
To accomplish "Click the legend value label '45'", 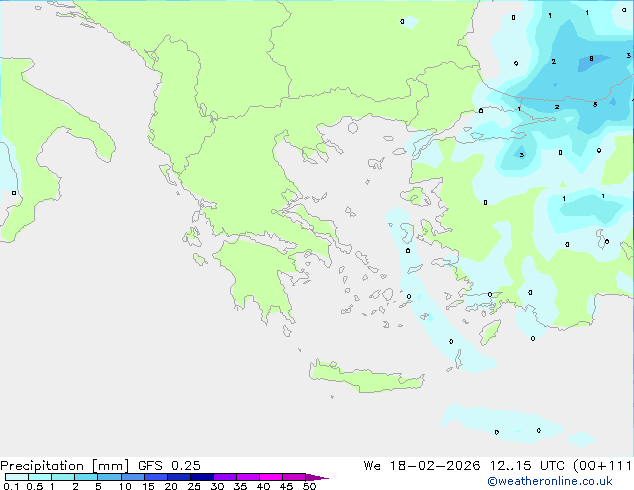I will coord(286,486).
